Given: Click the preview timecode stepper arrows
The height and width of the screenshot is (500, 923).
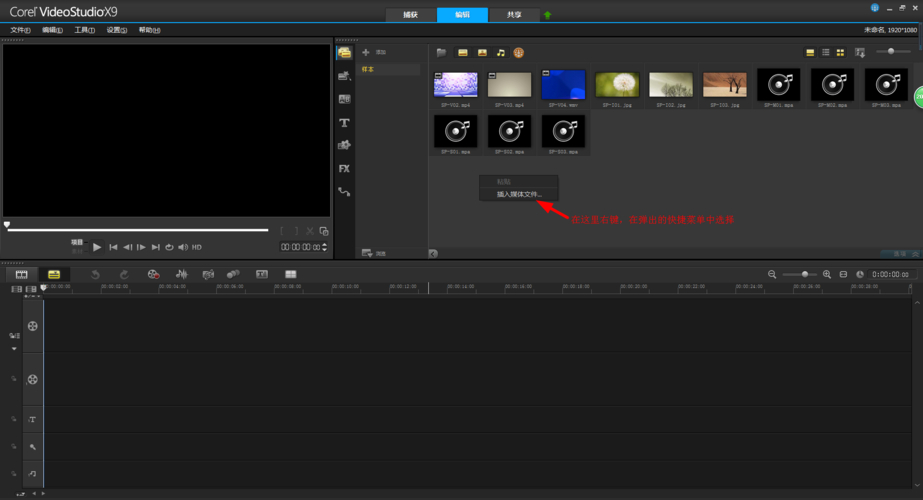Looking at the screenshot, I should (x=324, y=247).
